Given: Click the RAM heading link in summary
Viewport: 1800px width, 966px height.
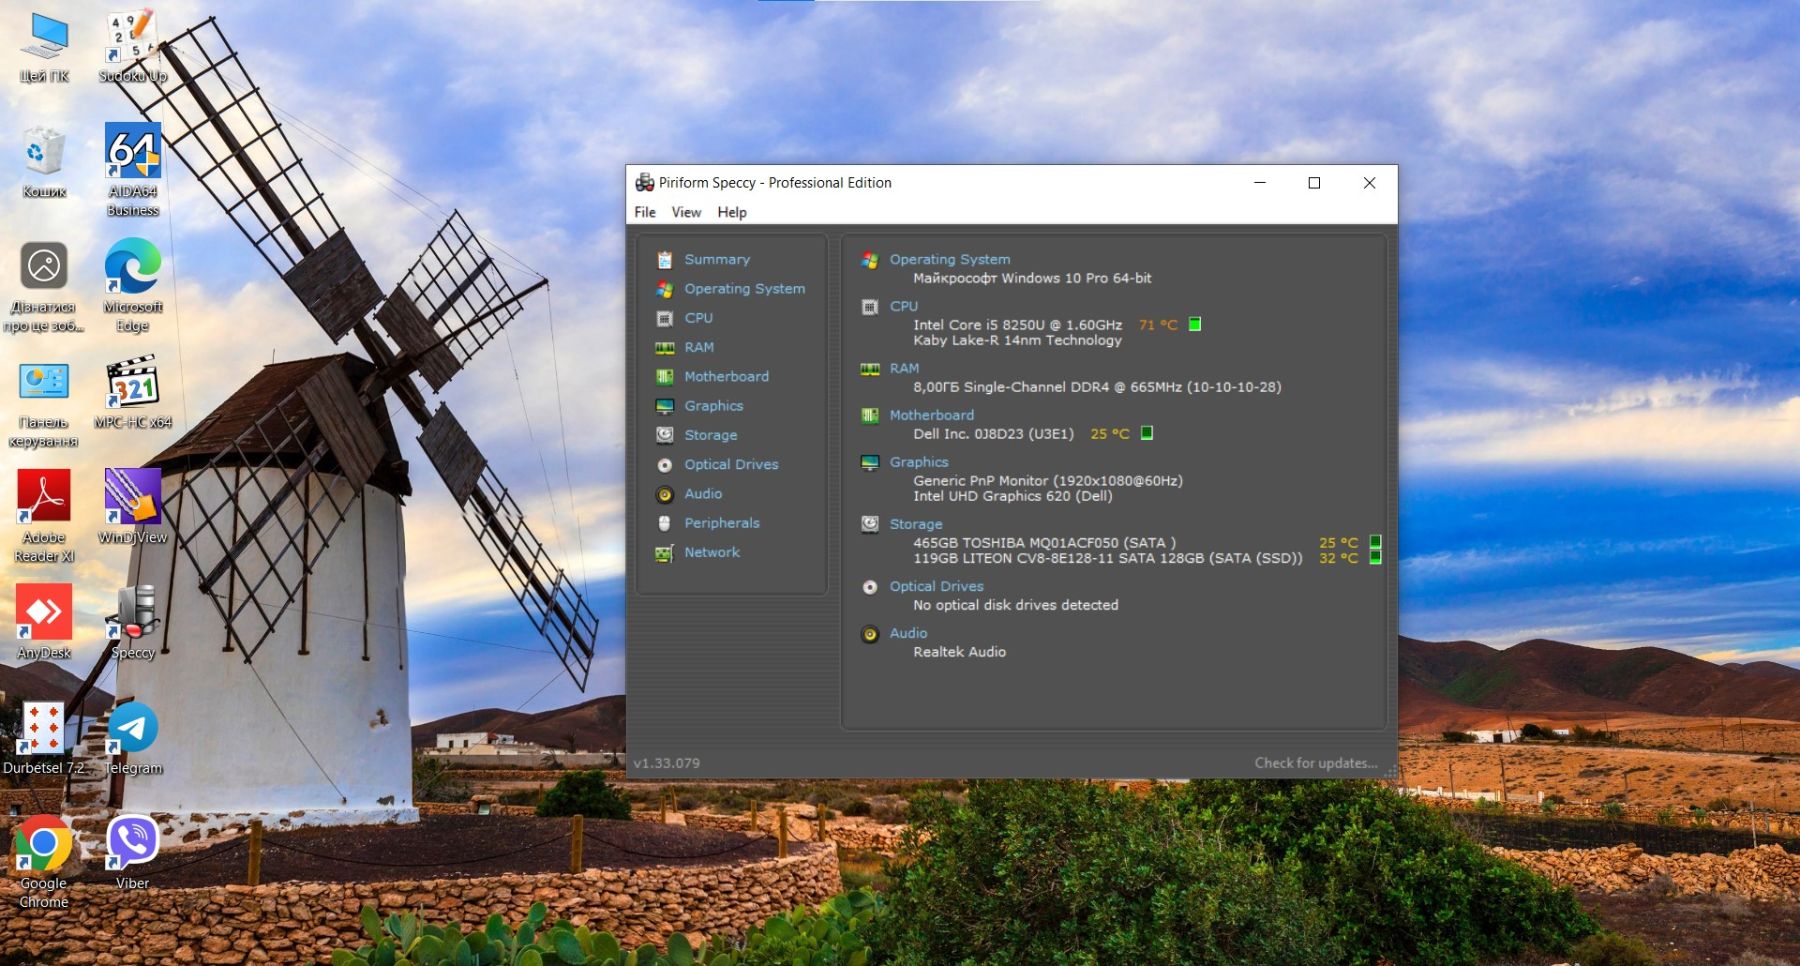Looking at the screenshot, I should tap(904, 368).
